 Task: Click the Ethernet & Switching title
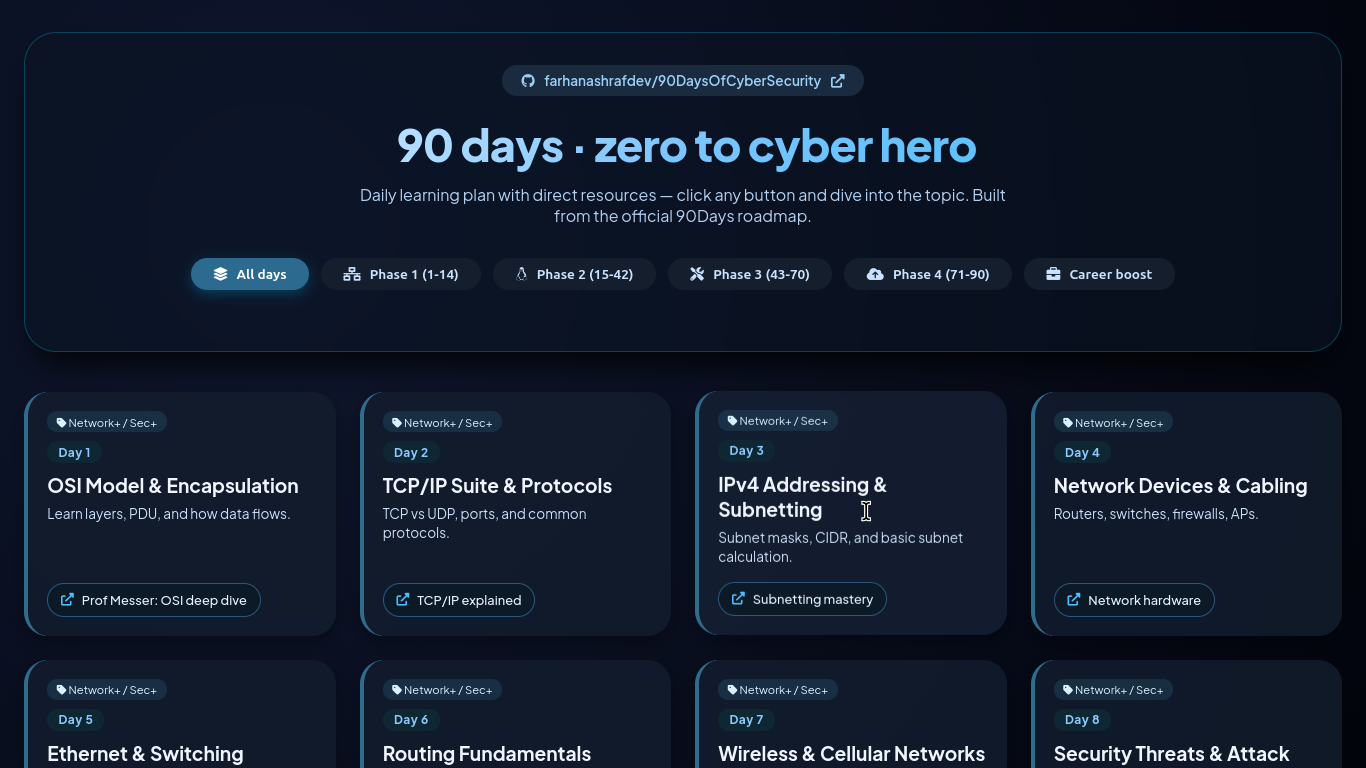tap(145, 754)
